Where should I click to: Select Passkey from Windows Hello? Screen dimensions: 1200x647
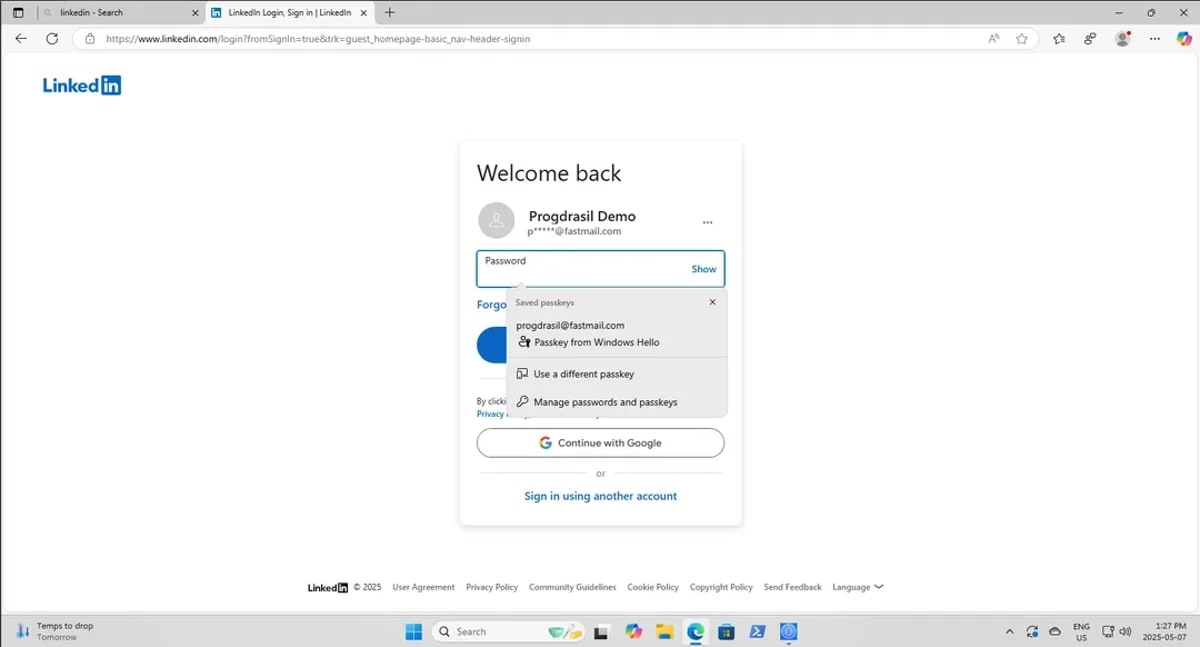[x=596, y=342]
